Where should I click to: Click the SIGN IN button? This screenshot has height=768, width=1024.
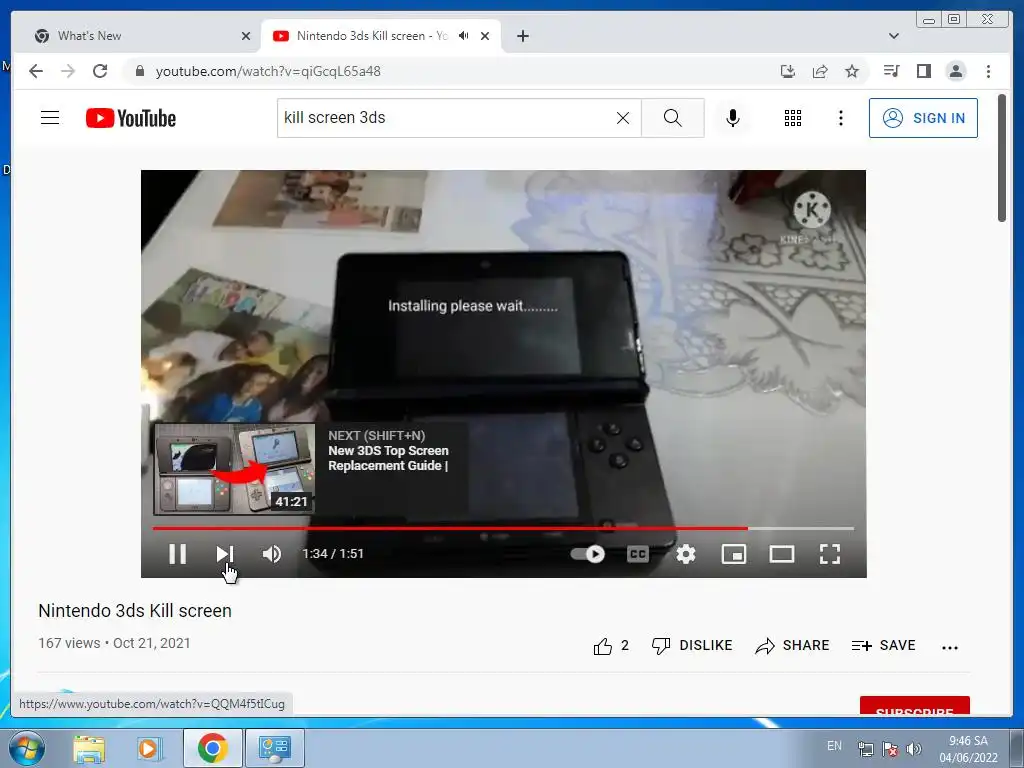tap(923, 118)
